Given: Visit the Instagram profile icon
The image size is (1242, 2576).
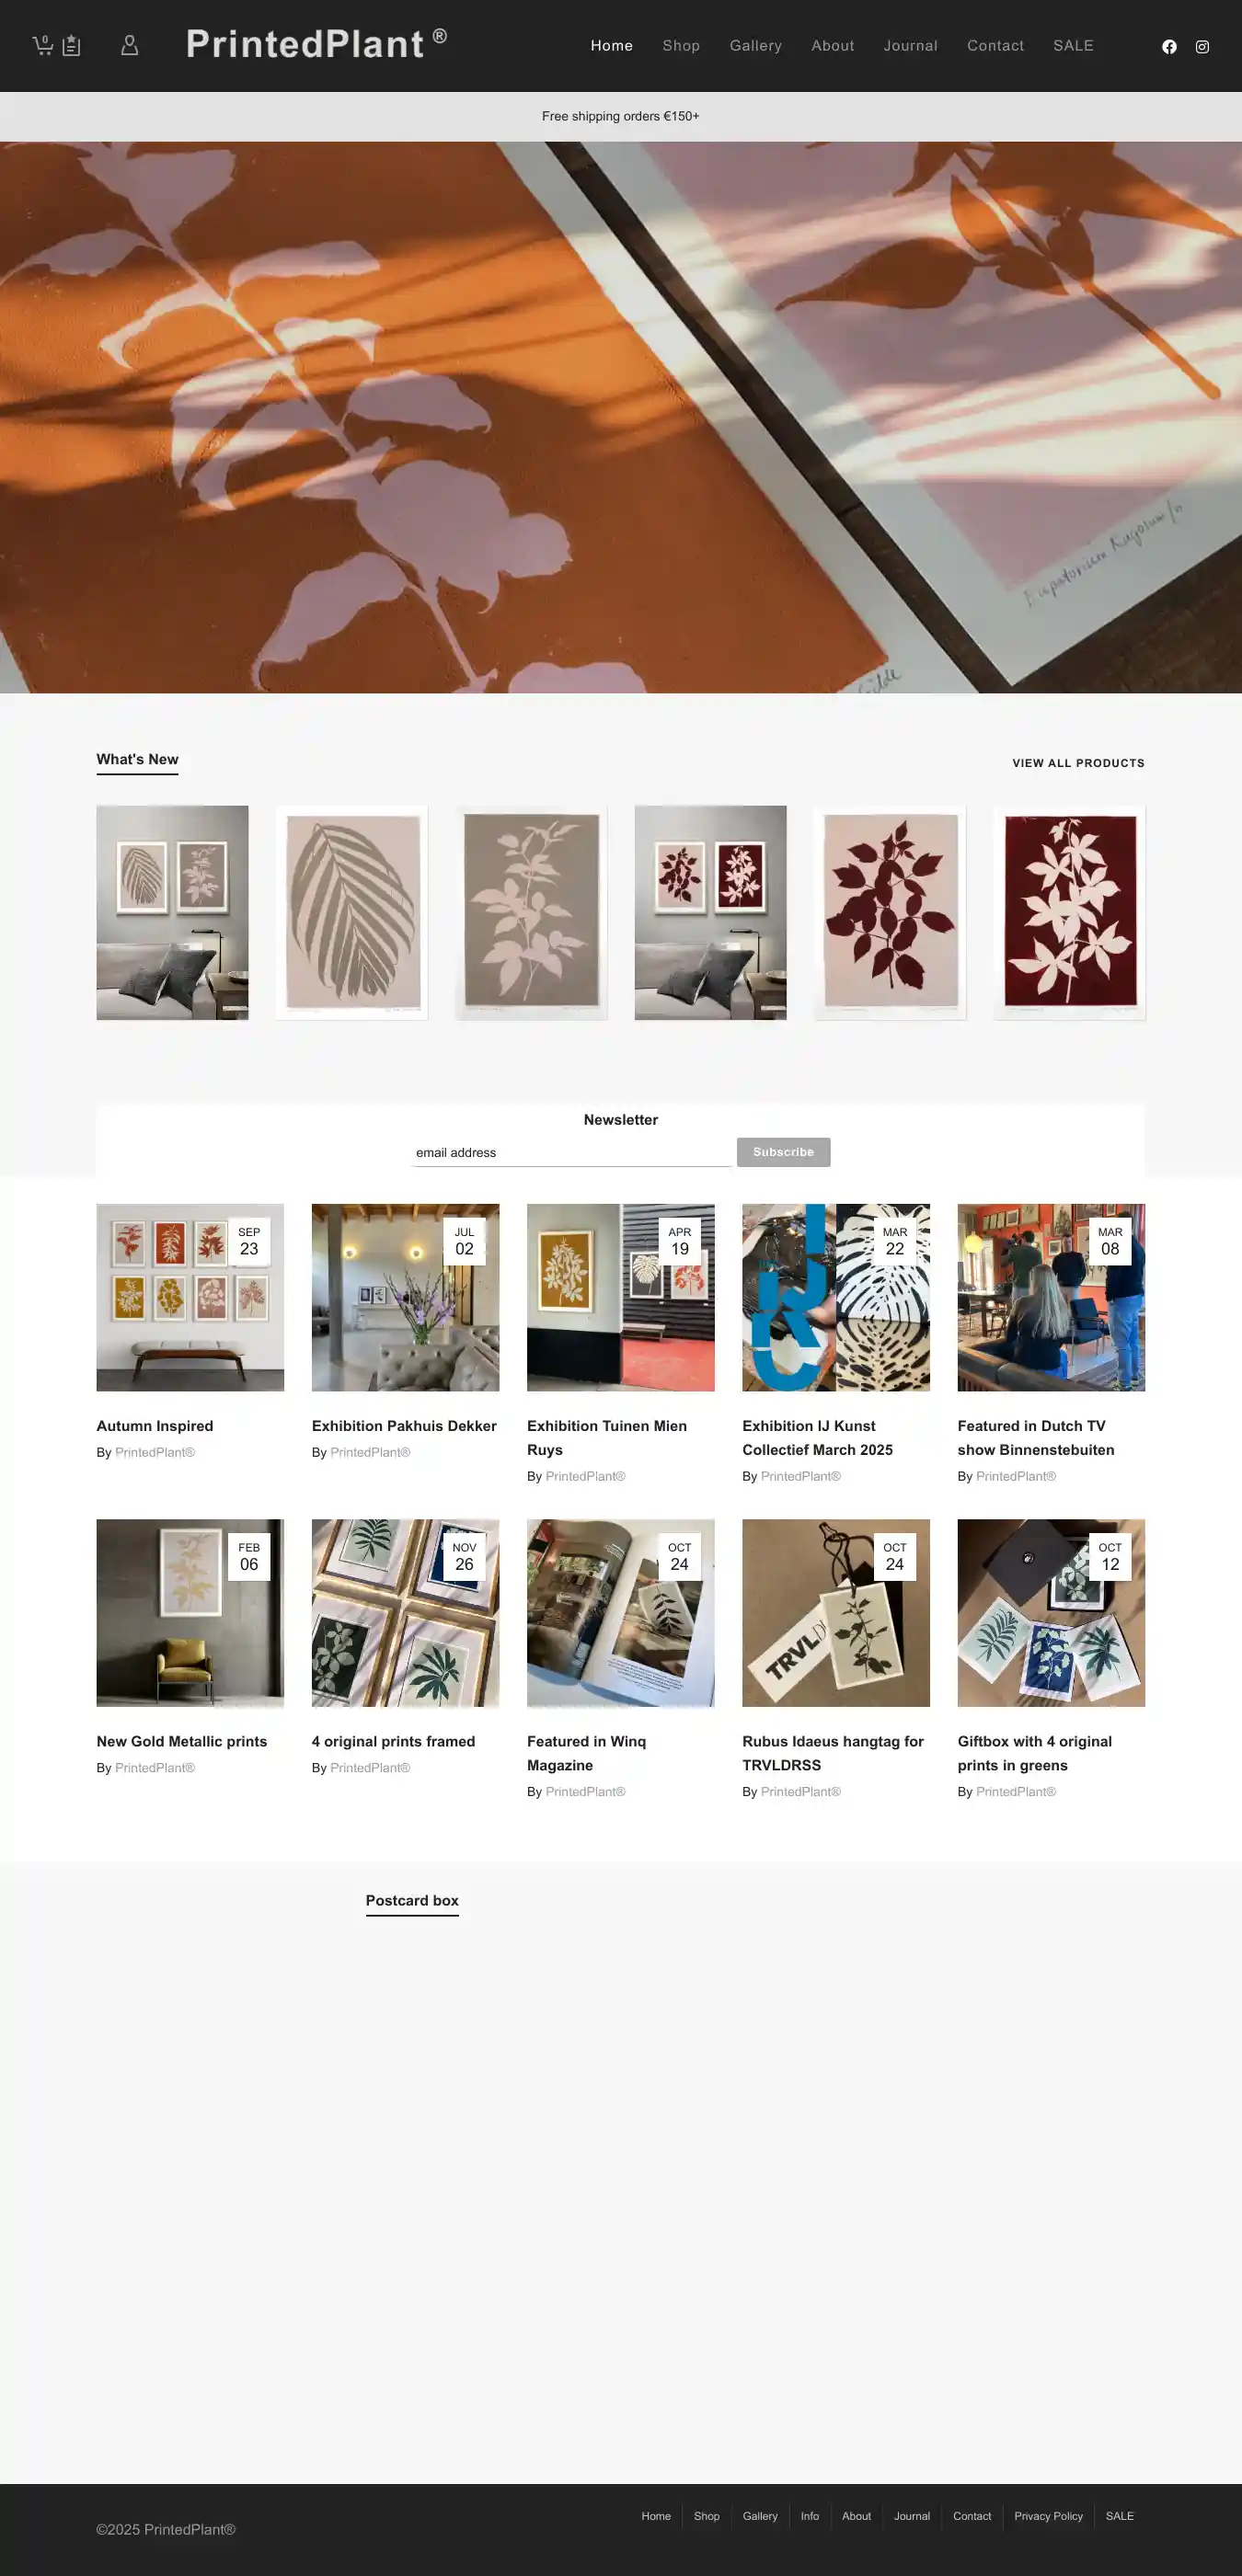Looking at the screenshot, I should (1202, 47).
